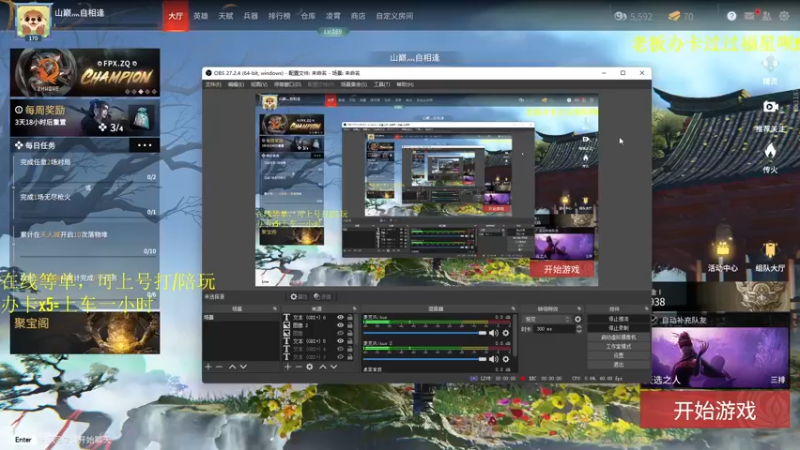Open source properties gear in sources toolbar
This screenshot has height=450, width=800.
pos(310,367)
